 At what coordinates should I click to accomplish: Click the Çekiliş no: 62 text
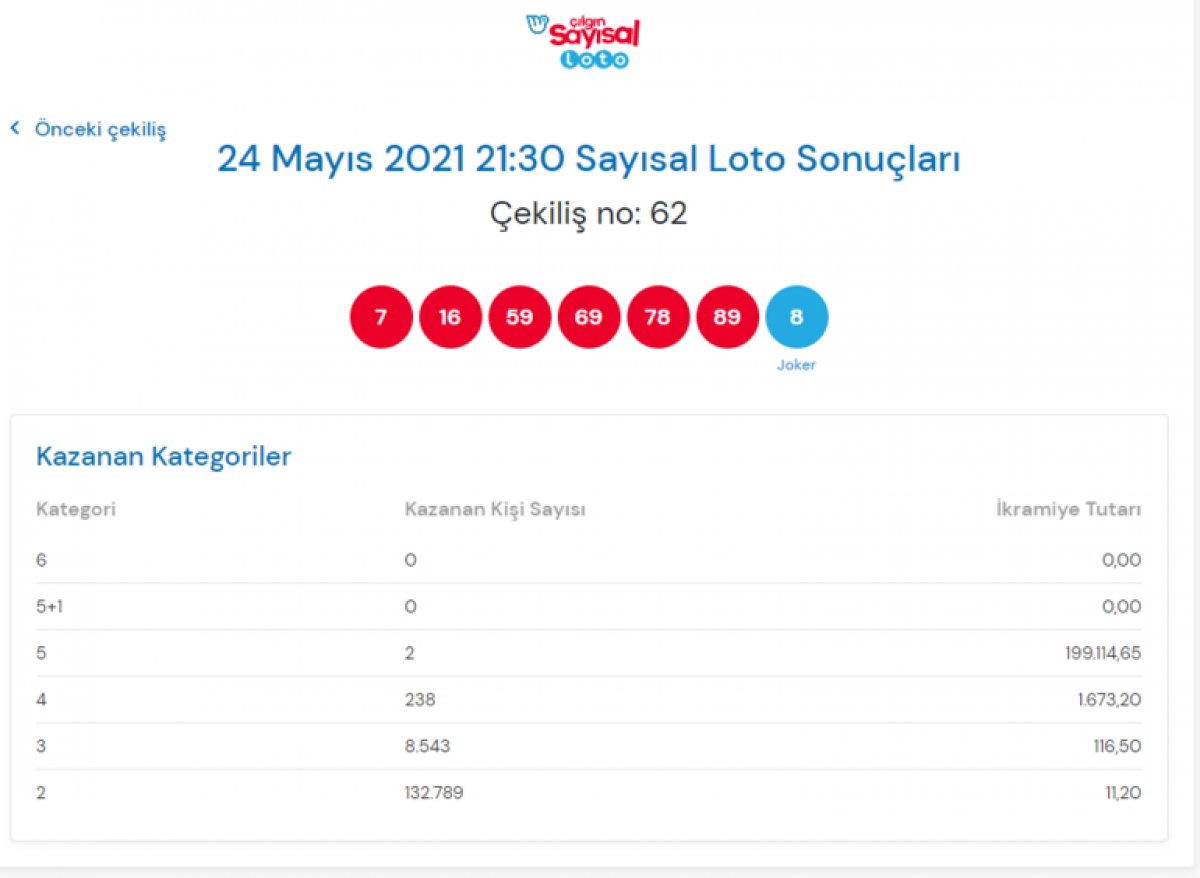click(x=588, y=213)
